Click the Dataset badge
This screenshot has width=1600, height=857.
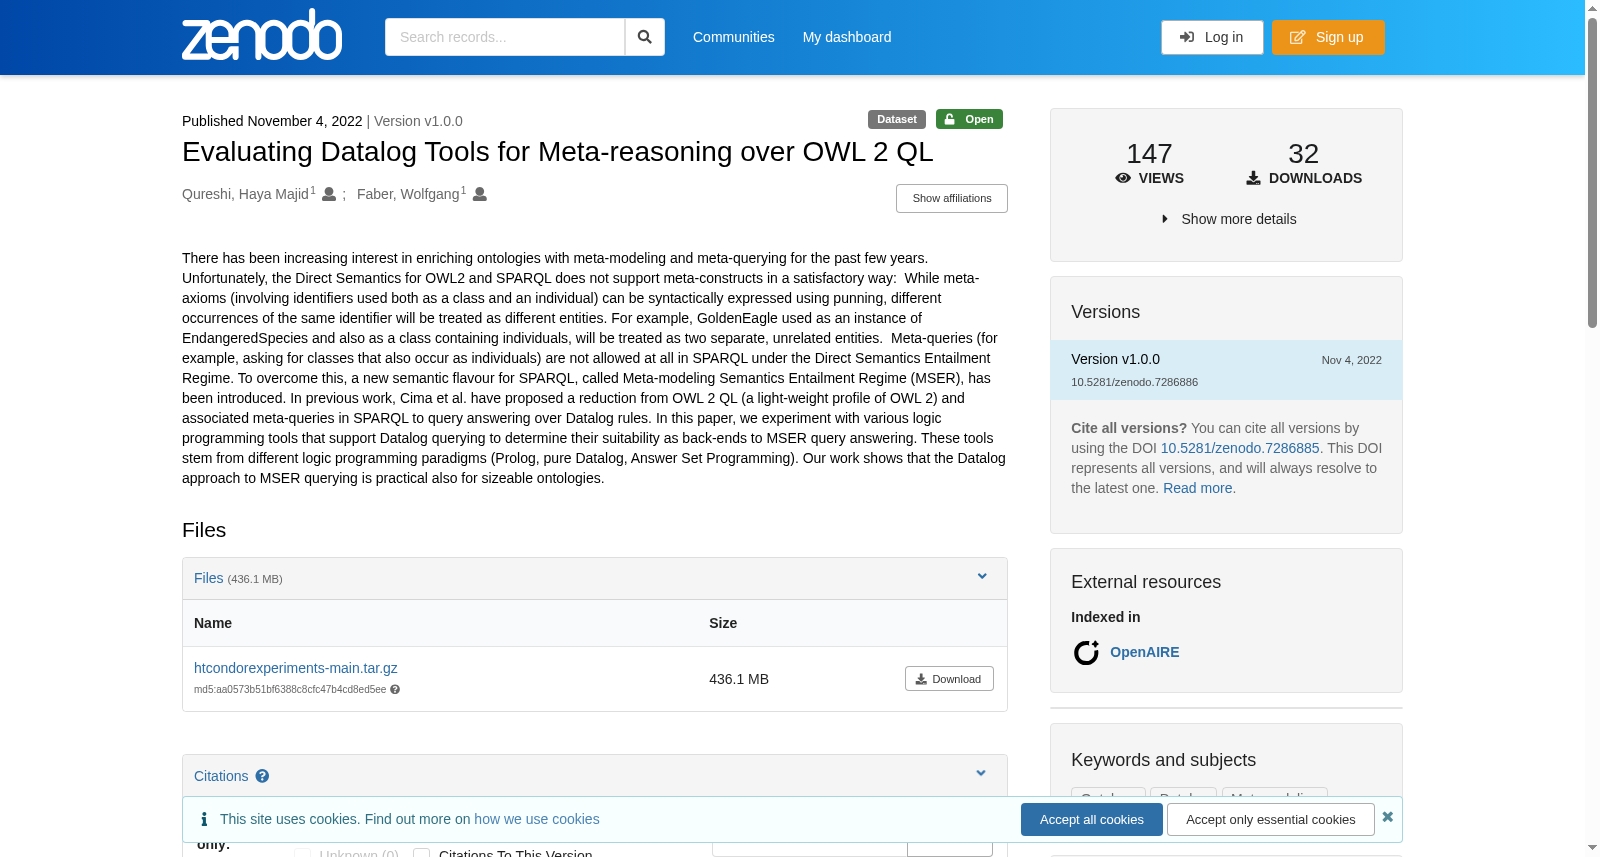[x=897, y=119]
